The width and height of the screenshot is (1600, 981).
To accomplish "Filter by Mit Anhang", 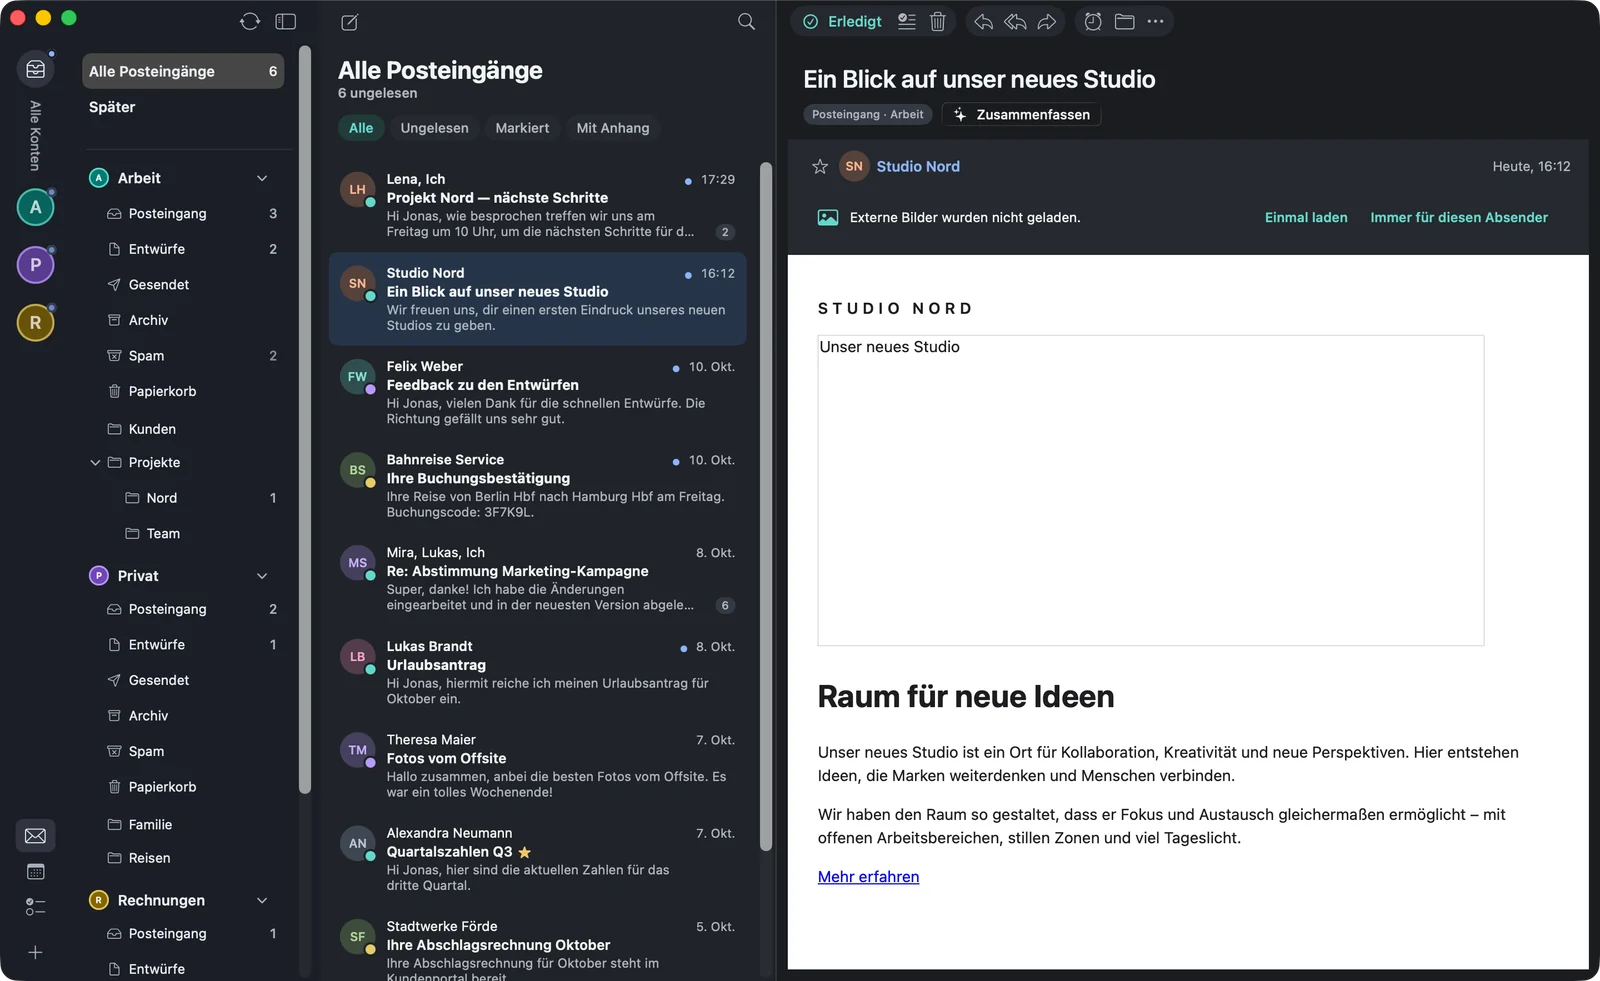I will (613, 128).
